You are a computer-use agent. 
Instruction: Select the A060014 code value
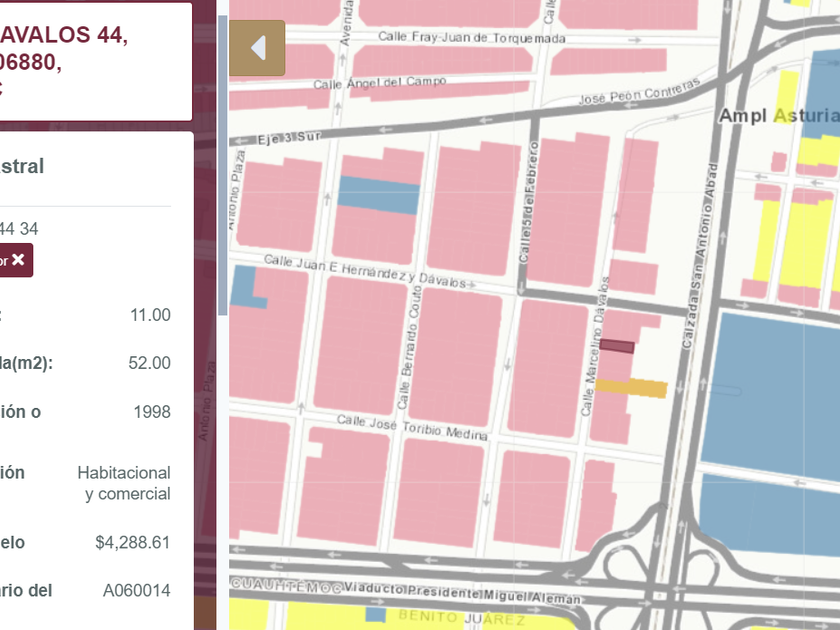[136, 591]
